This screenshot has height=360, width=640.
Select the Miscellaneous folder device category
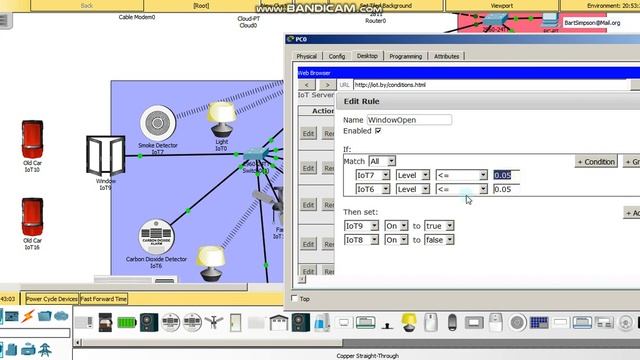click(44, 316)
